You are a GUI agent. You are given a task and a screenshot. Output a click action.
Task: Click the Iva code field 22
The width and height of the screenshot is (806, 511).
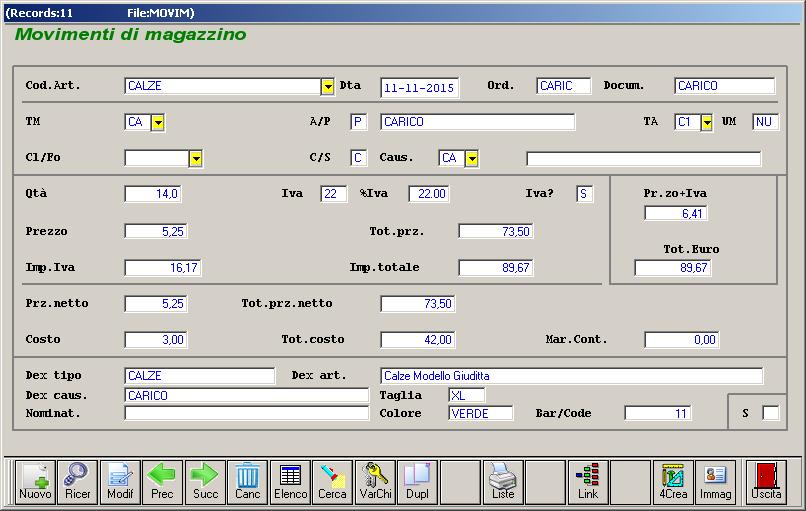334,194
